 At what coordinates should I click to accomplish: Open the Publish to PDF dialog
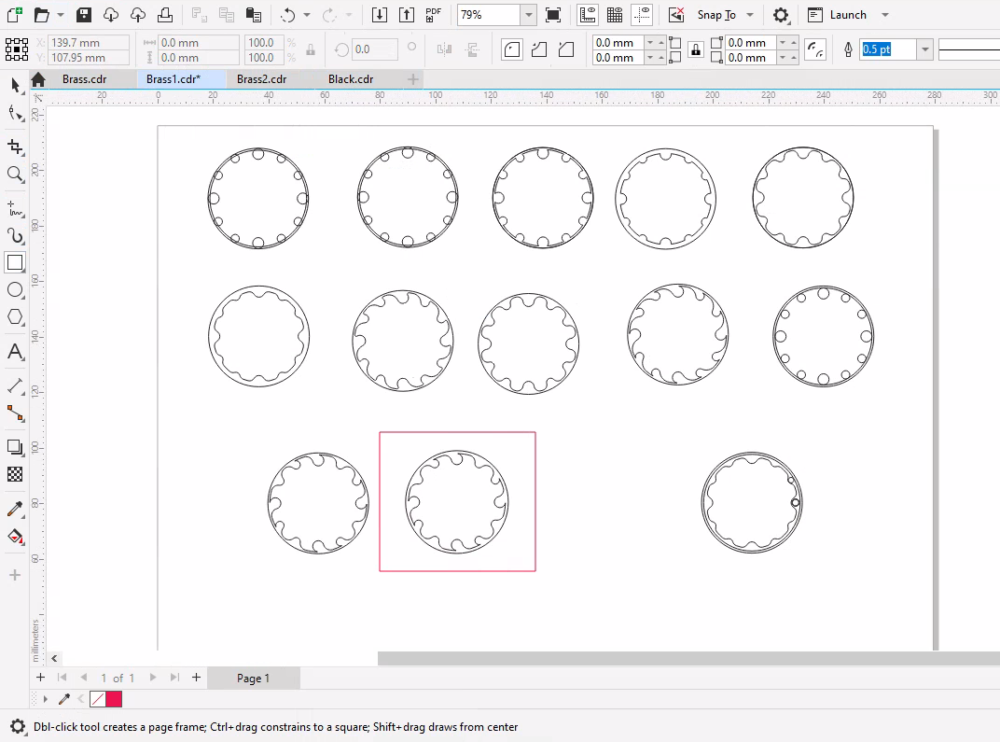pyautogui.click(x=433, y=14)
